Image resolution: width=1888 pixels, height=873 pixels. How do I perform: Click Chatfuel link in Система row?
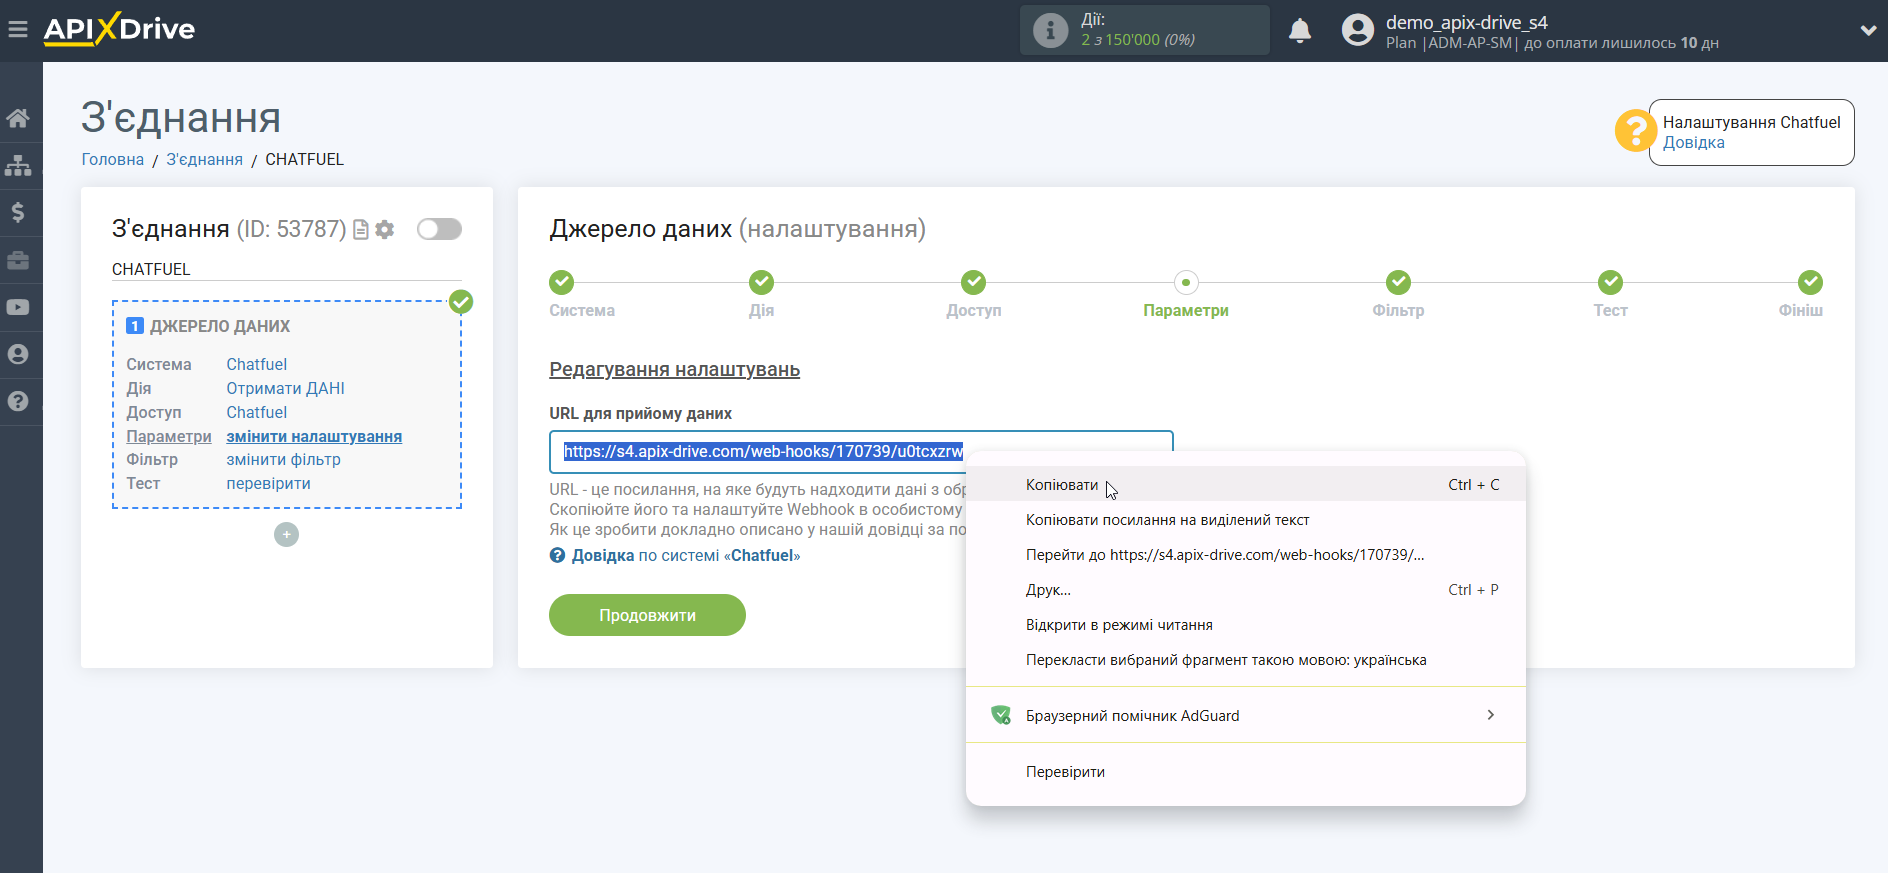coord(256,365)
